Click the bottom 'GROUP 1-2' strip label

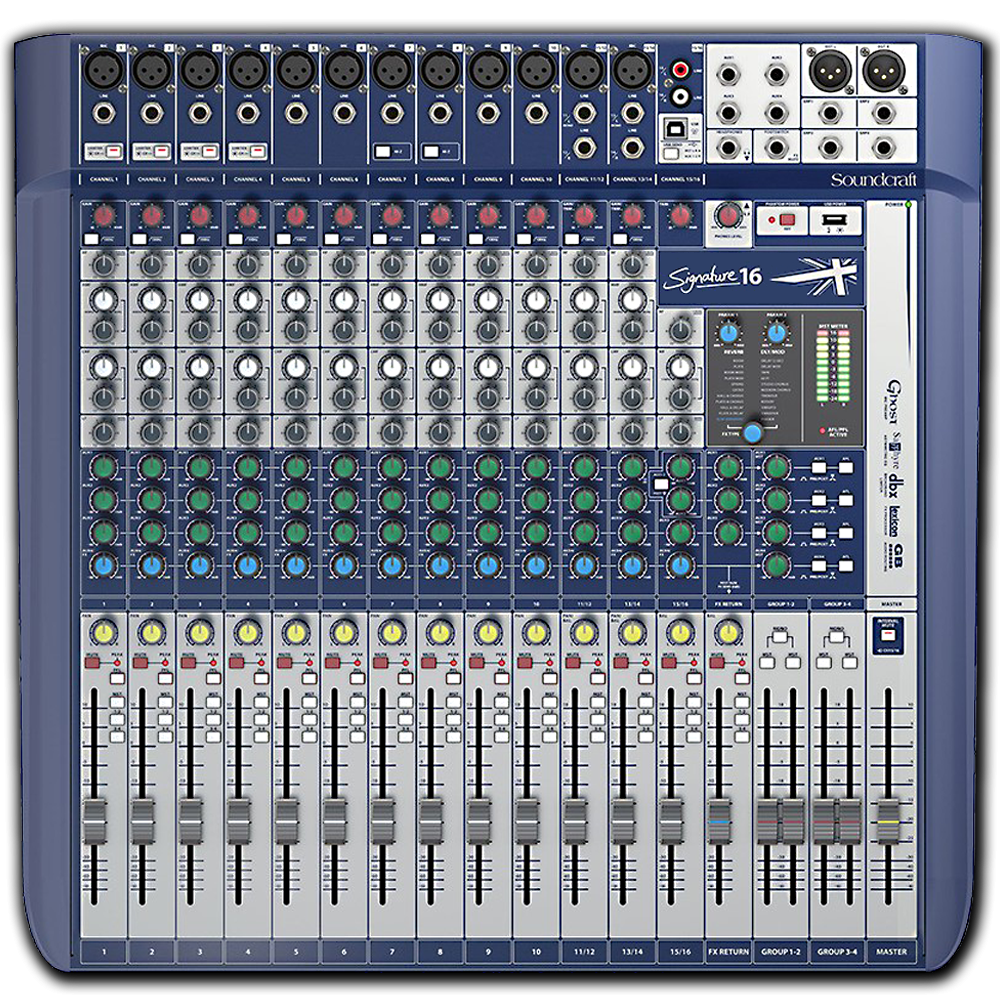coord(781,951)
